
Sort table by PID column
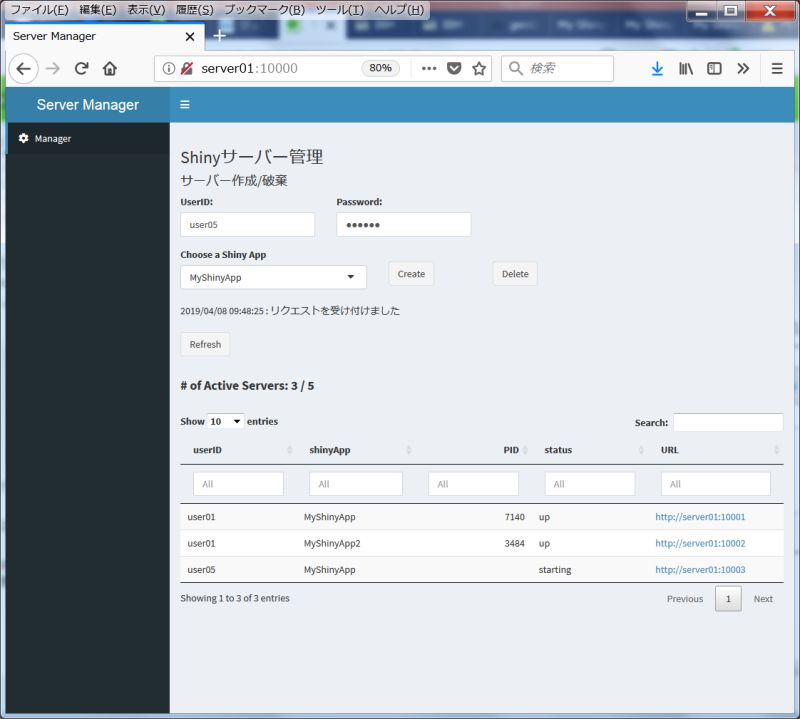[473, 450]
